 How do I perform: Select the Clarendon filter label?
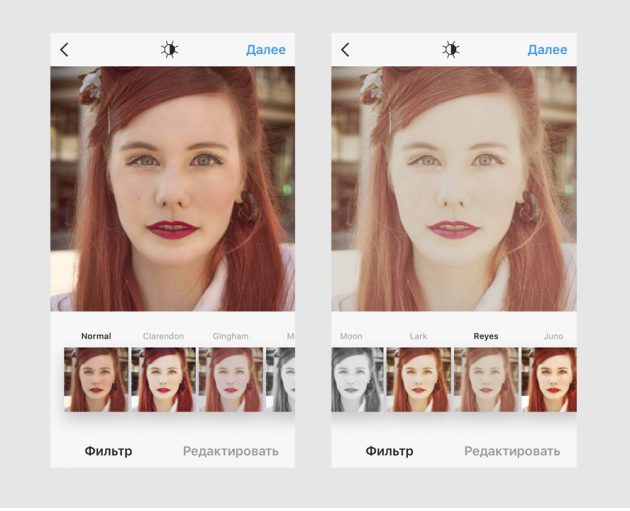pyautogui.click(x=163, y=336)
